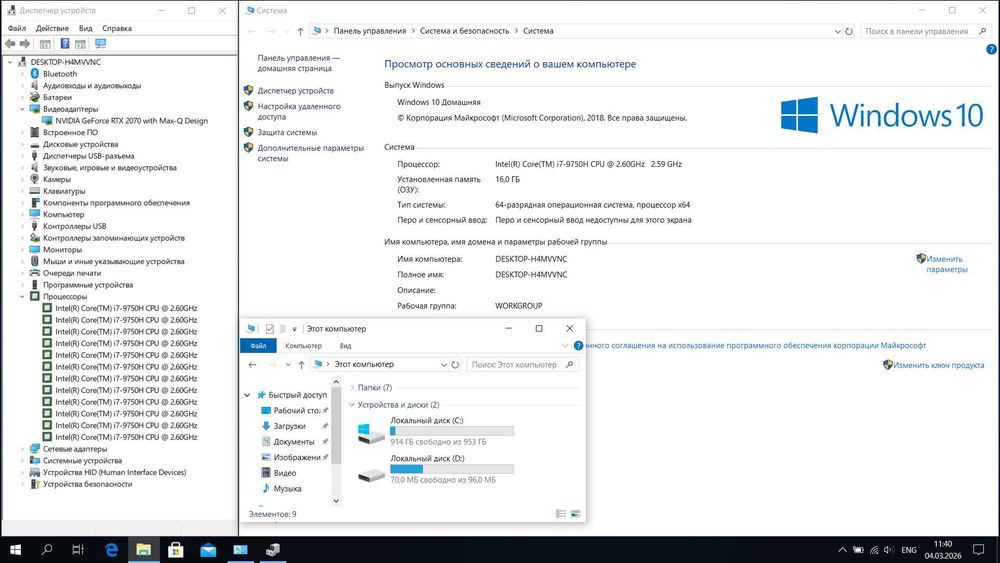The width and height of the screenshot is (1000, 563).
Task: Expand the Bluetooth category
Action: click(22, 74)
